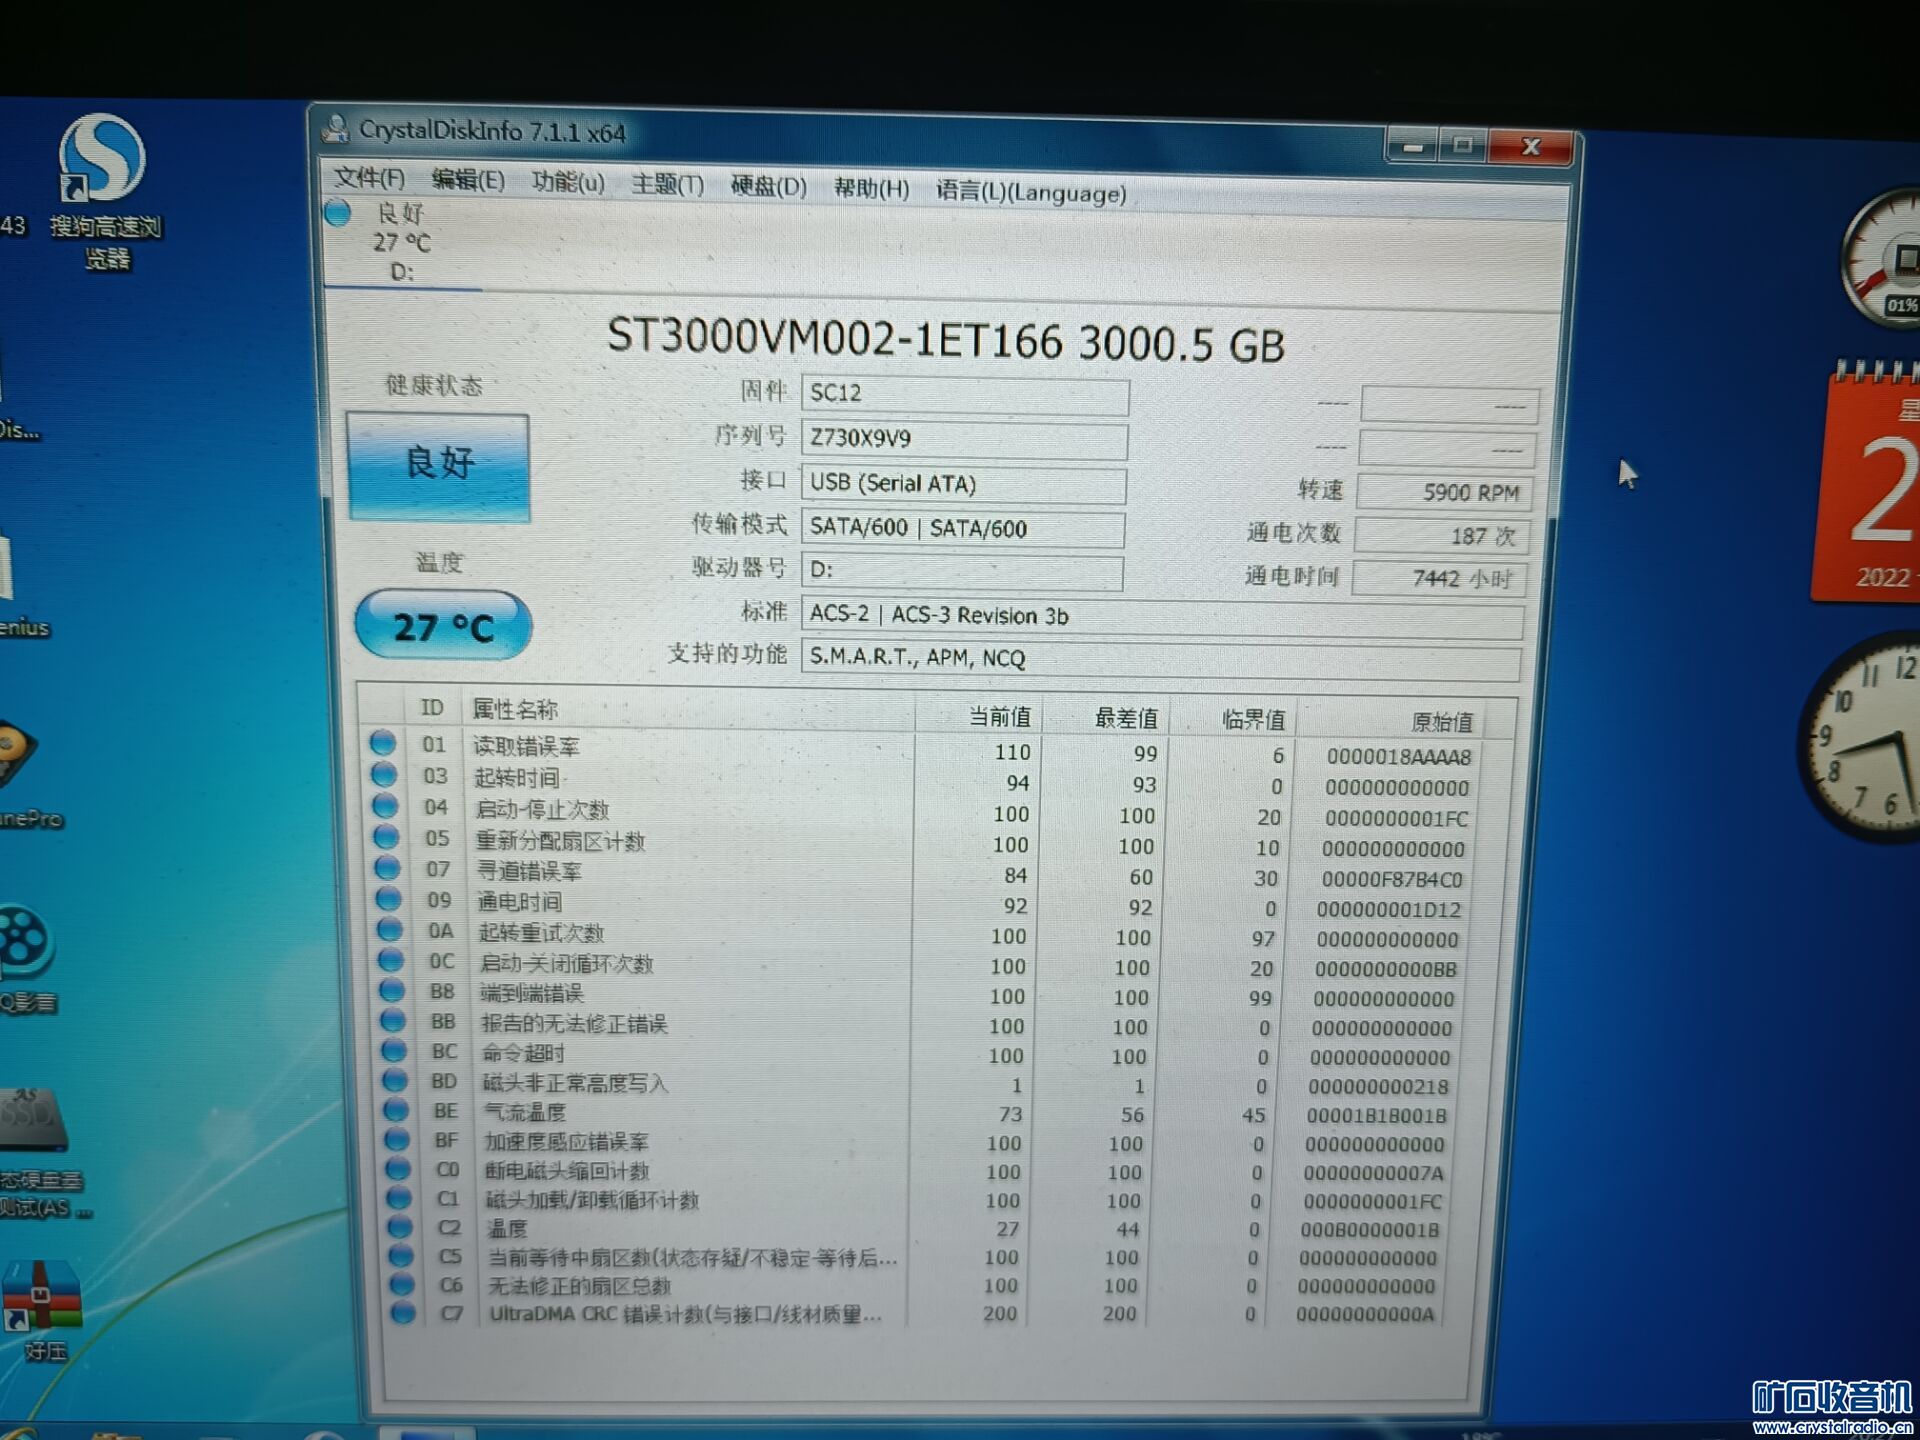Click the calendar desktop gadget
Image resolution: width=1920 pixels, height=1440 pixels.
click(x=1866, y=482)
